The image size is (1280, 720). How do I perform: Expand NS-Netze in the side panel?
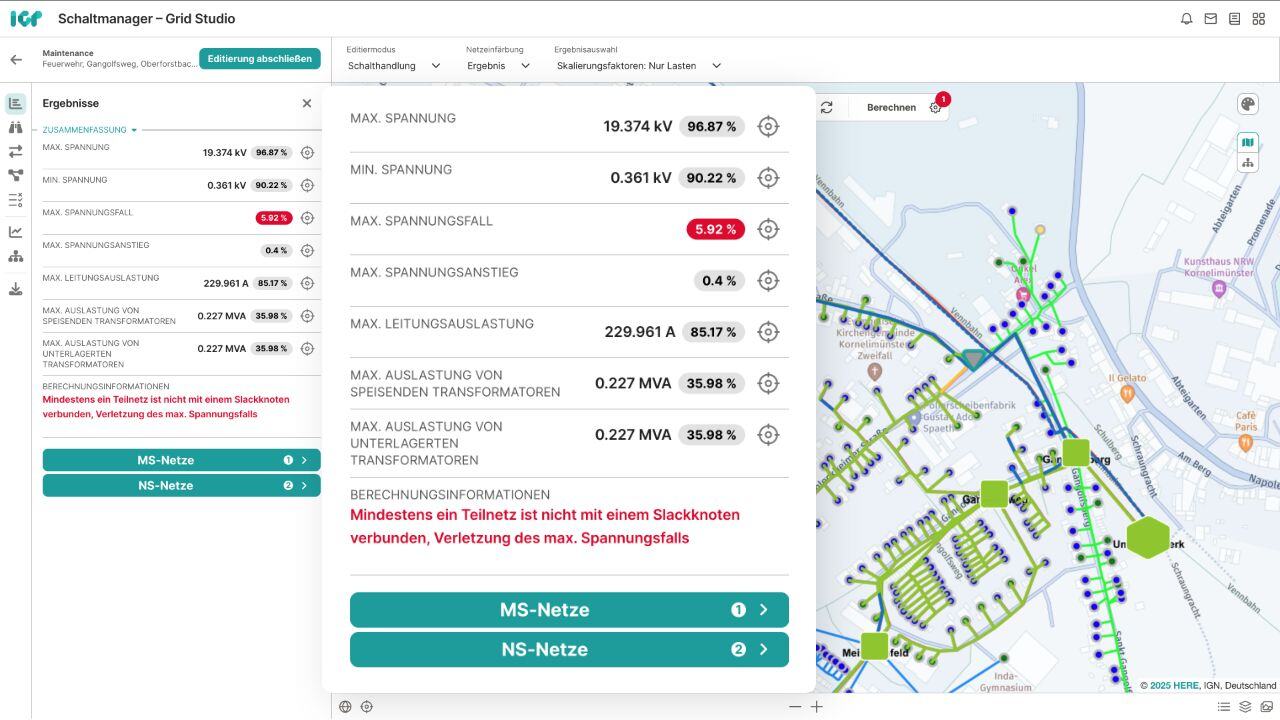(181, 485)
